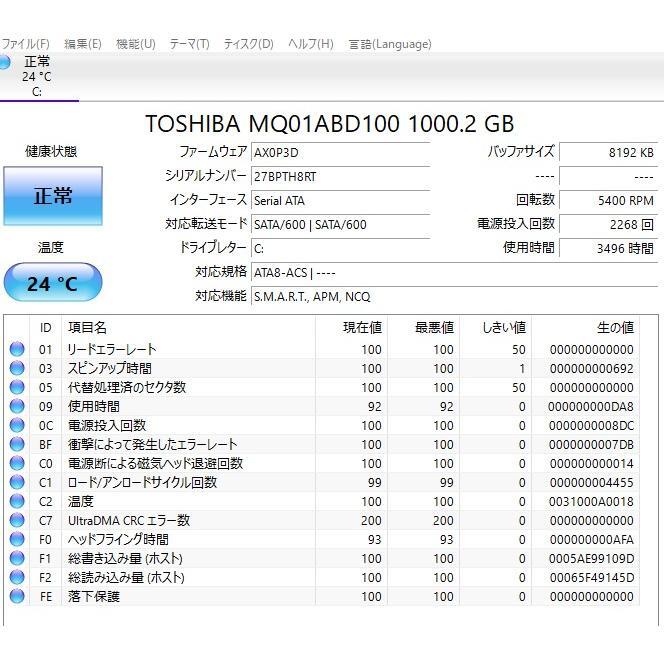Viewport: 664px width, 664px height.
Task: Click the drive letter field C:
Action: point(340,249)
